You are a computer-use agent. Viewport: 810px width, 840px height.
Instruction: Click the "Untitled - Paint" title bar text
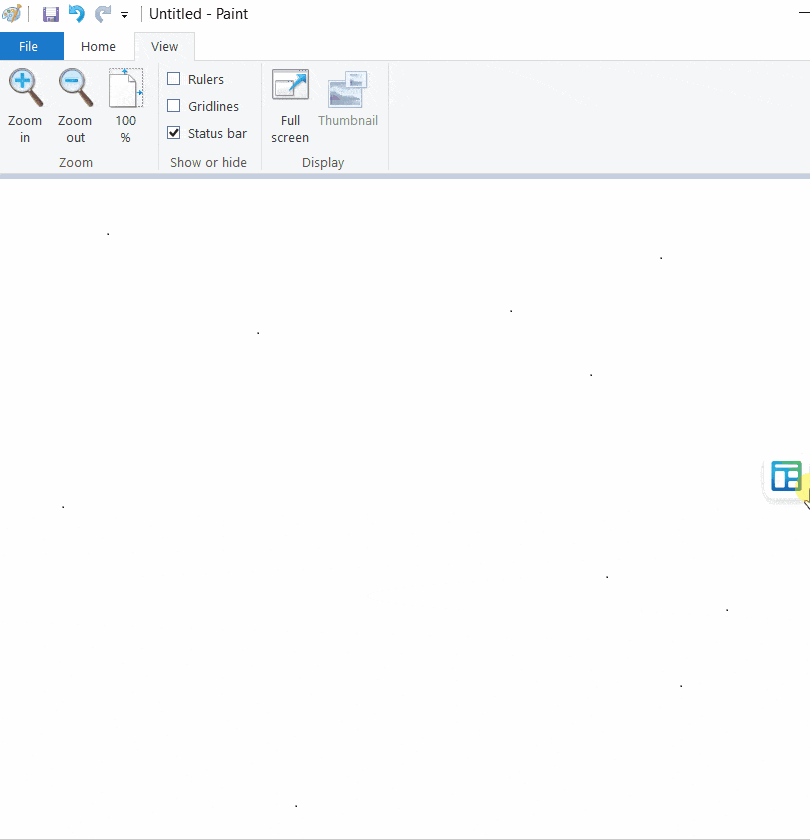tap(199, 14)
